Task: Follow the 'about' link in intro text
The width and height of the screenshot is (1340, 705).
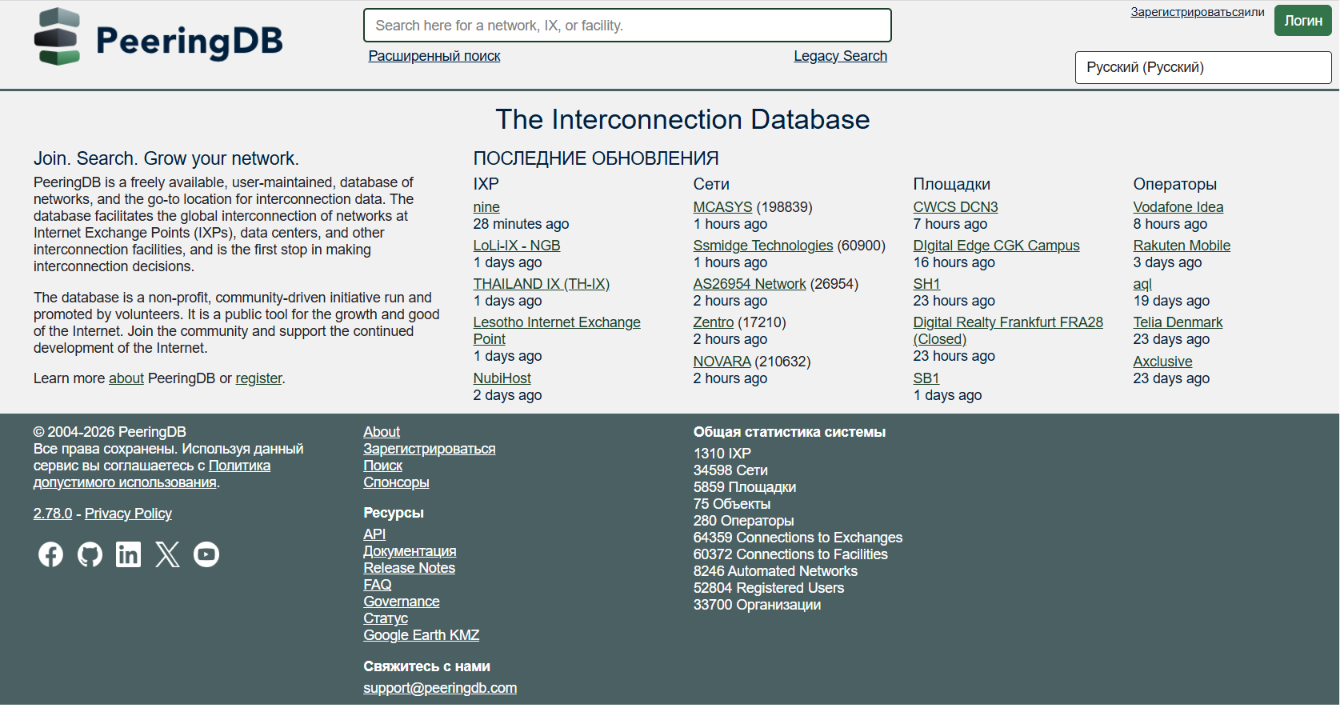Action: click(x=126, y=378)
